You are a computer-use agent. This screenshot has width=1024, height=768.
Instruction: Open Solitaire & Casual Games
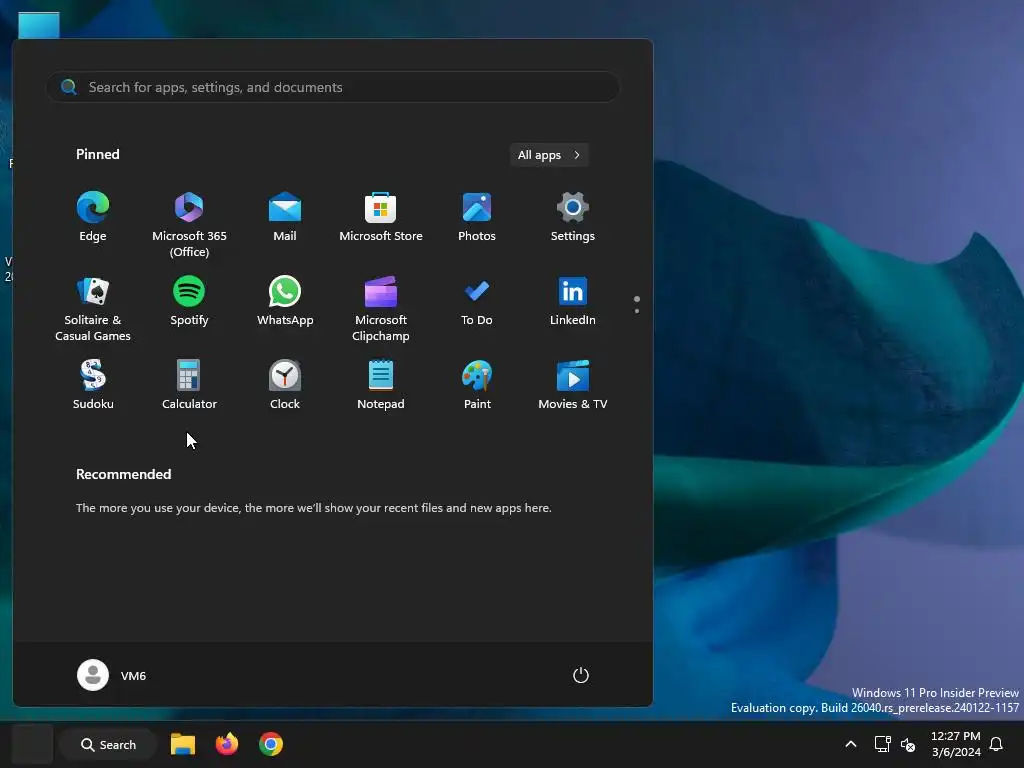pyautogui.click(x=93, y=308)
